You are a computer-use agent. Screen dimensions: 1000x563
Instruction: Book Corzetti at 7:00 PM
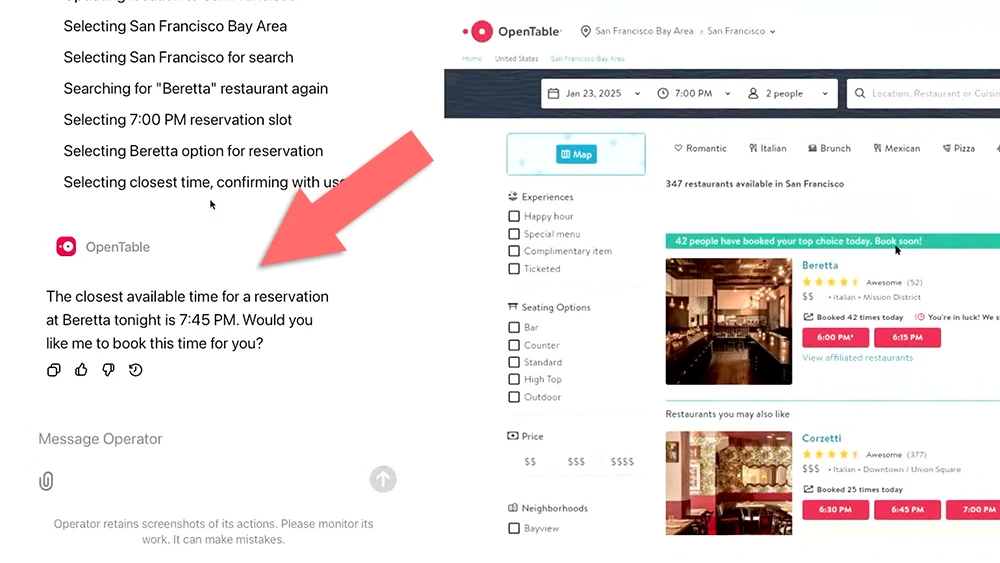pyautogui.click(x=974, y=510)
